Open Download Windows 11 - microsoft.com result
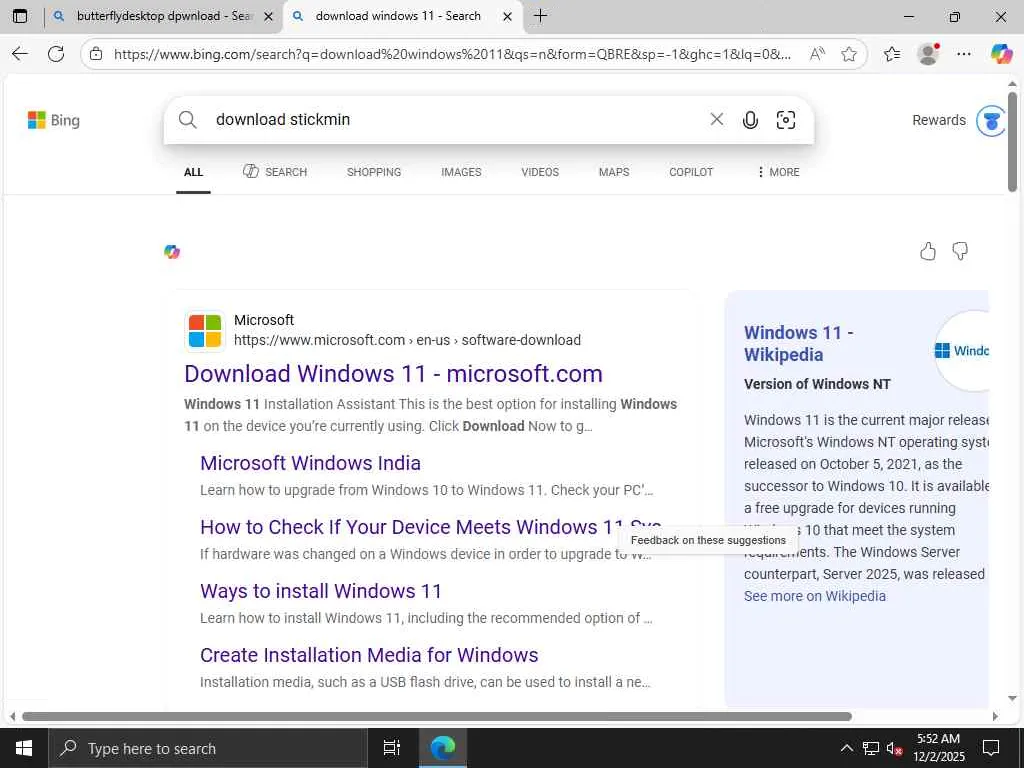1024x768 pixels. click(393, 374)
